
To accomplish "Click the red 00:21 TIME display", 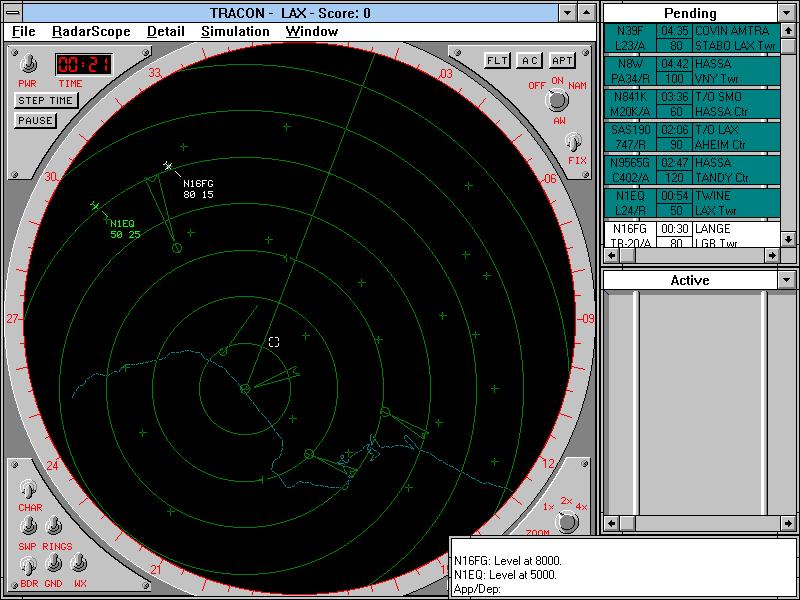I will (x=84, y=64).
